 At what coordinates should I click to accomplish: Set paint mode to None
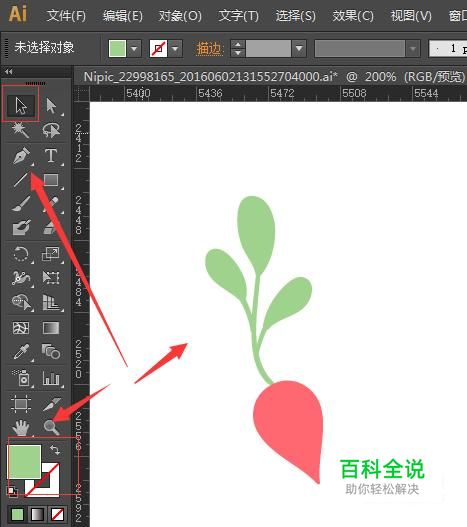pyautogui.click(x=57, y=514)
